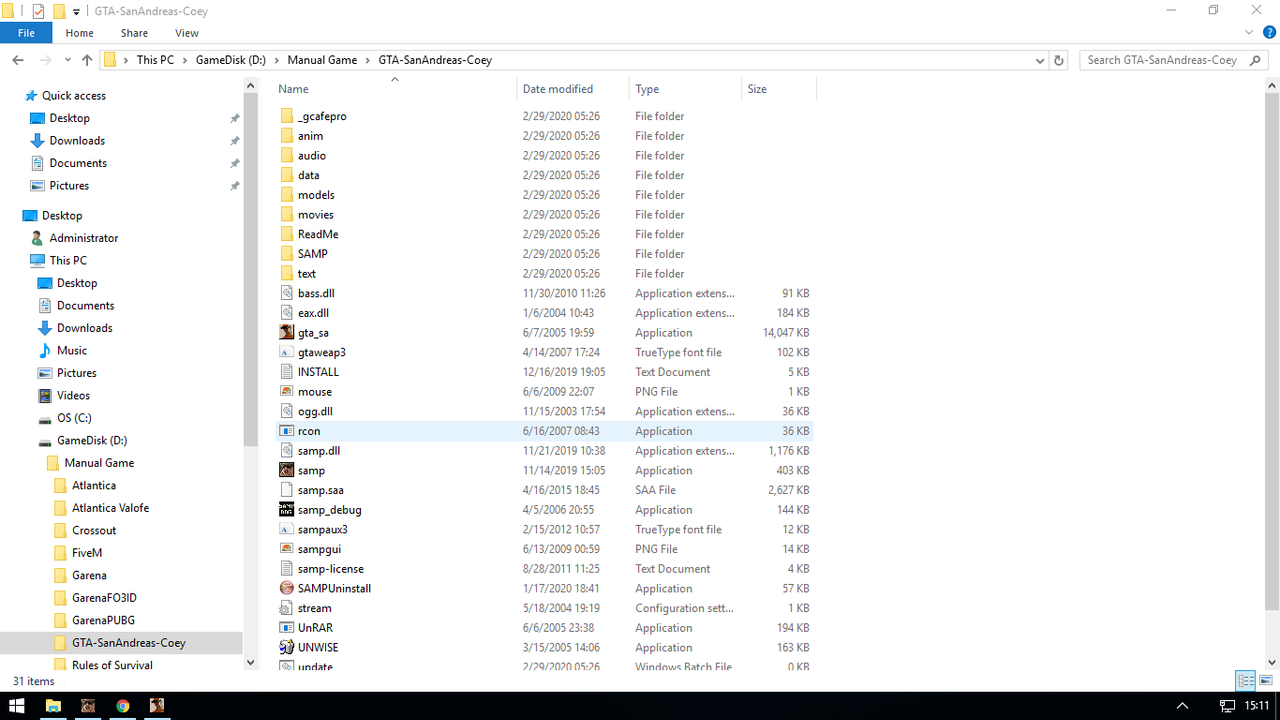Select the rcon application icon
The height and width of the screenshot is (720, 1280).
pos(287,431)
